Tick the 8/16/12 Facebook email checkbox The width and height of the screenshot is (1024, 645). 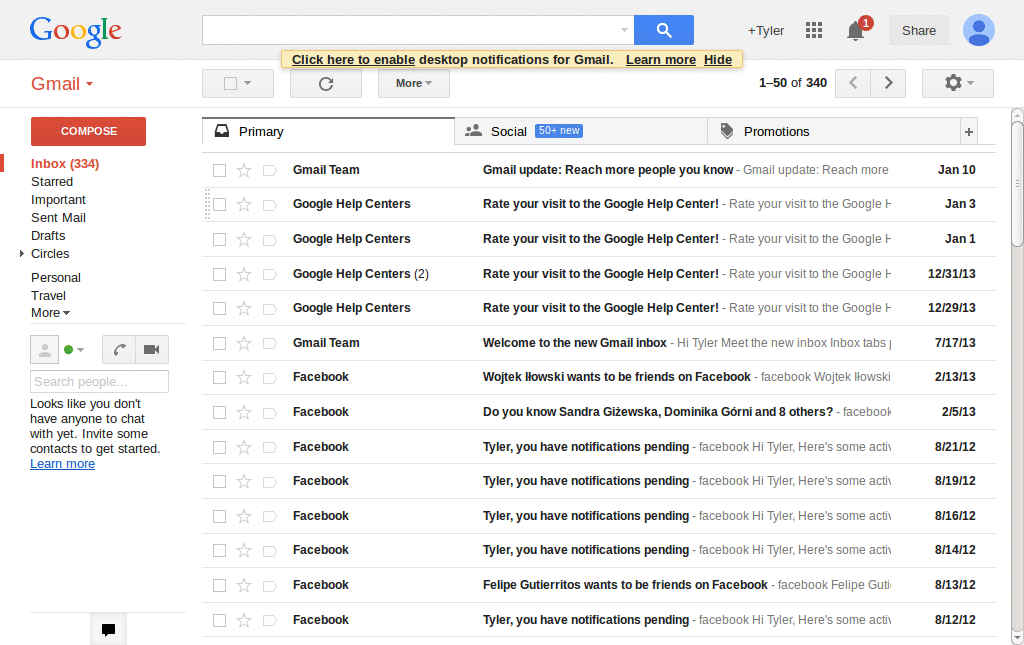coord(219,516)
